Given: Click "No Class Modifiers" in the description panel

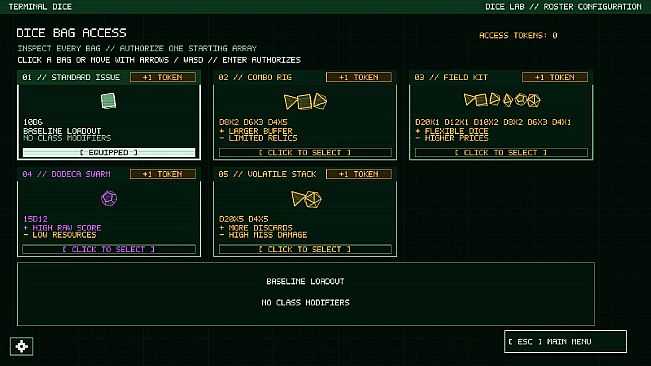Looking at the screenshot, I should click(305, 303).
